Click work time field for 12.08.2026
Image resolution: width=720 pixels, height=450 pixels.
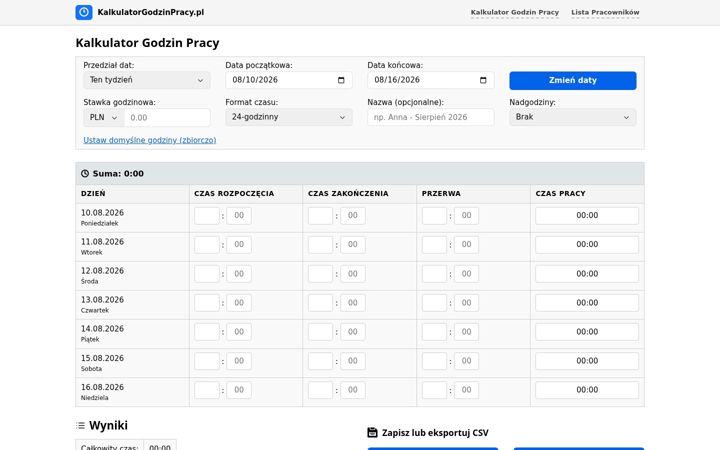click(x=587, y=274)
